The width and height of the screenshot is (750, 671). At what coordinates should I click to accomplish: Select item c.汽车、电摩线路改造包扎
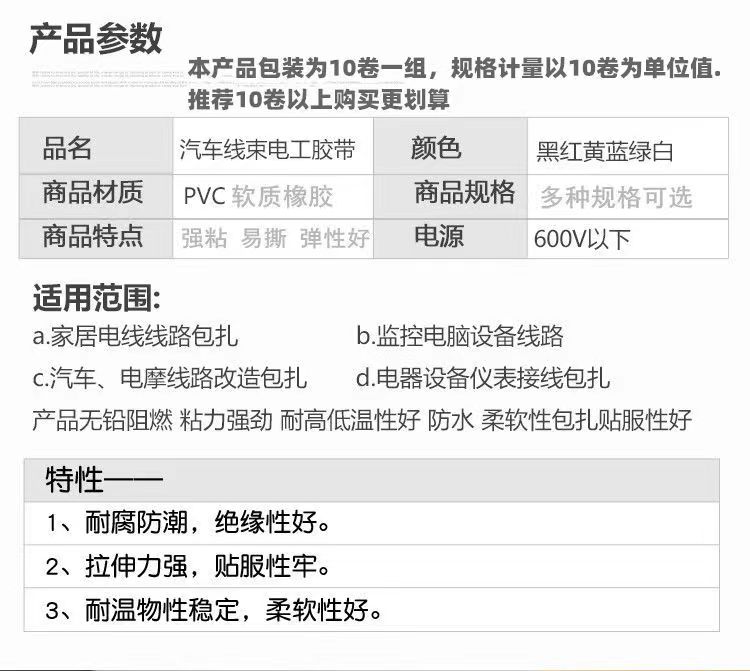click(170, 378)
